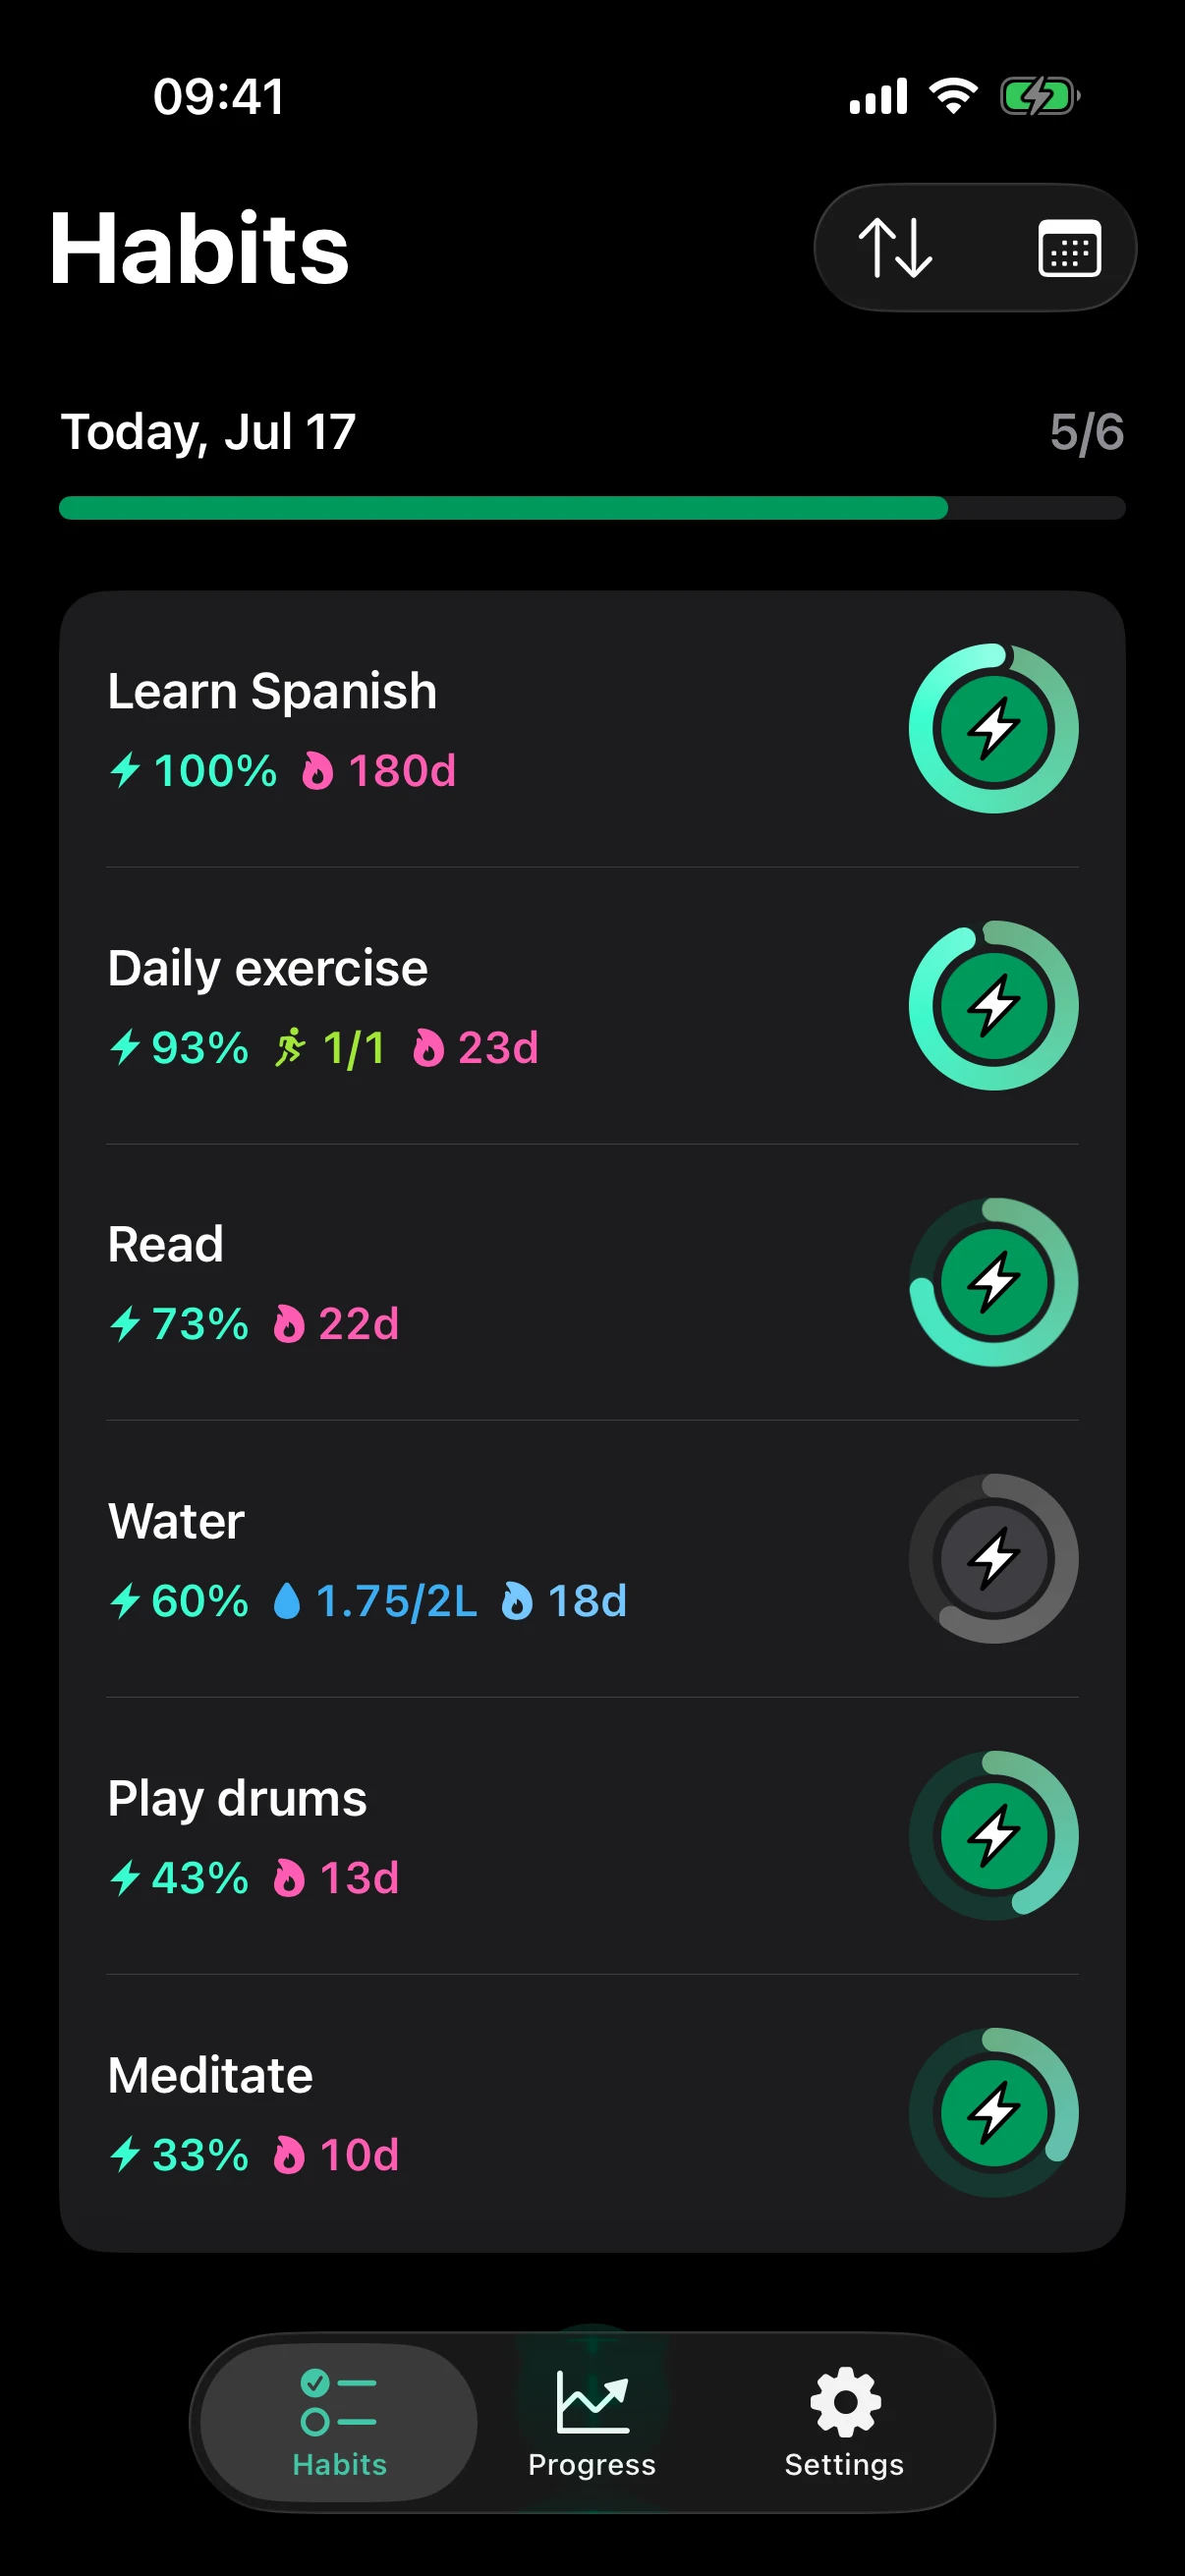The height and width of the screenshot is (2576, 1185).
Task: Tap the Meditate 33% lightning score
Action: pyautogui.click(x=179, y=2155)
